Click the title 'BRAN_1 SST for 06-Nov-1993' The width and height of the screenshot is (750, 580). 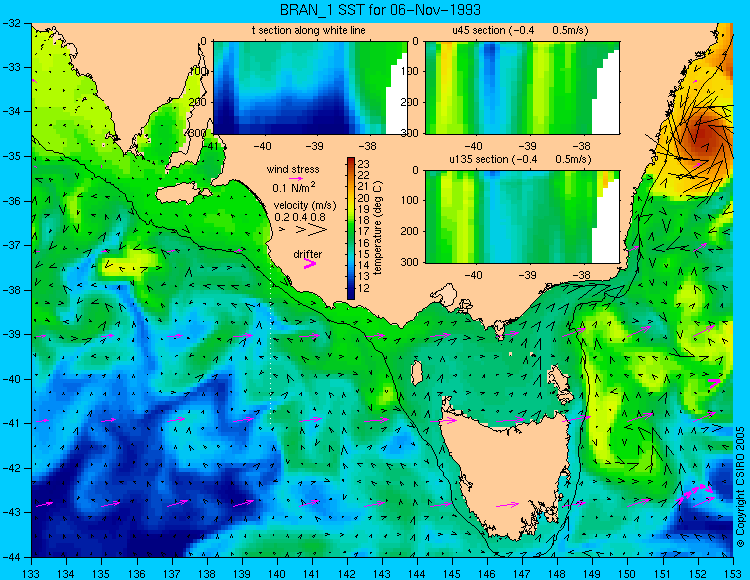pyautogui.click(x=380, y=10)
